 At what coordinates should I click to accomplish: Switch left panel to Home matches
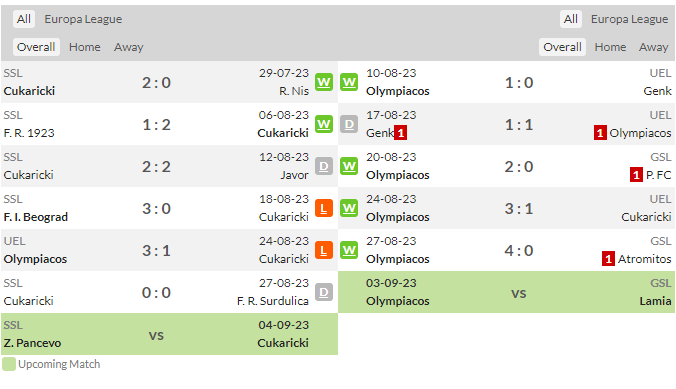[x=84, y=47]
